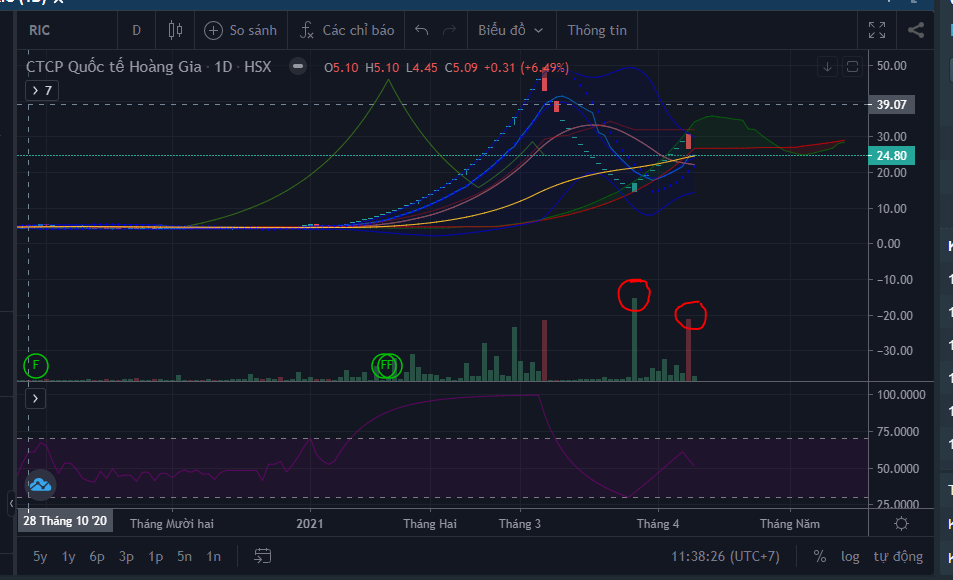953x580 pixels.
Task: Open the Thông tin menu
Action: coord(597,30)
